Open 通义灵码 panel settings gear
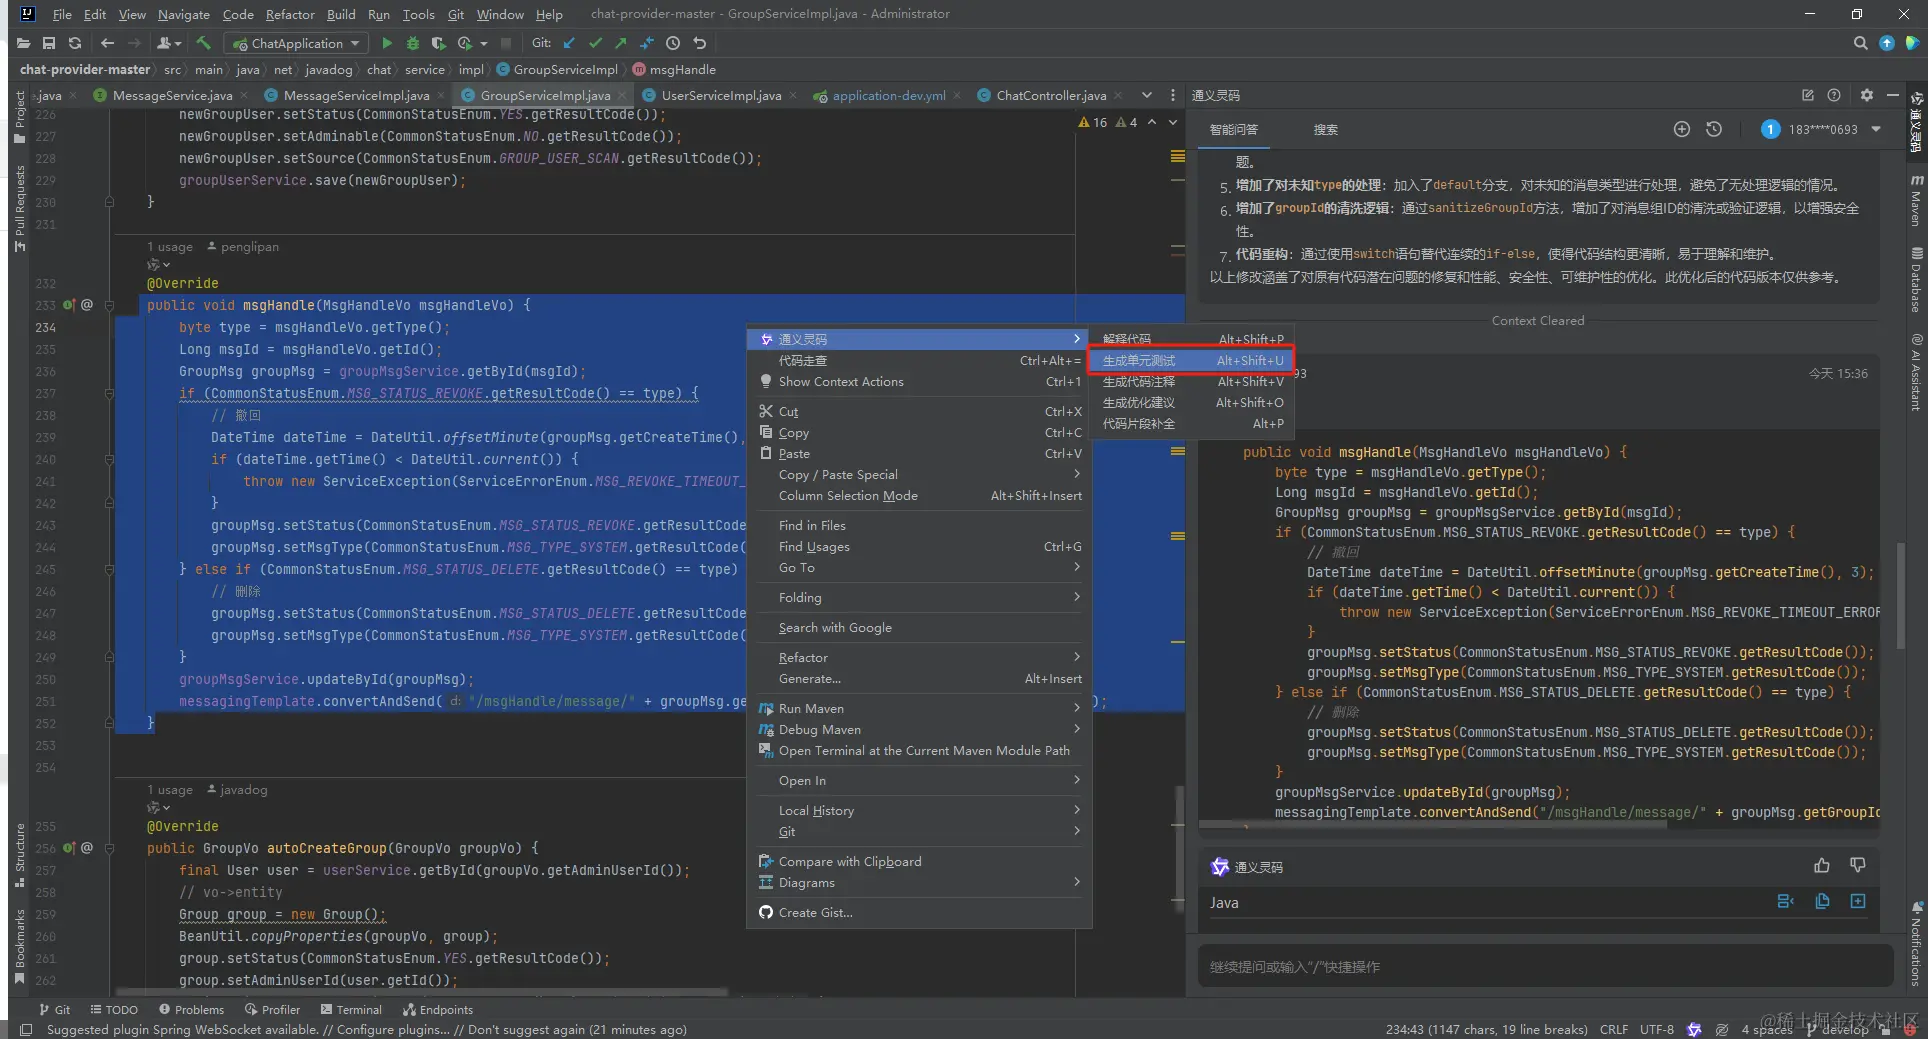 [x=1866, y=95]
